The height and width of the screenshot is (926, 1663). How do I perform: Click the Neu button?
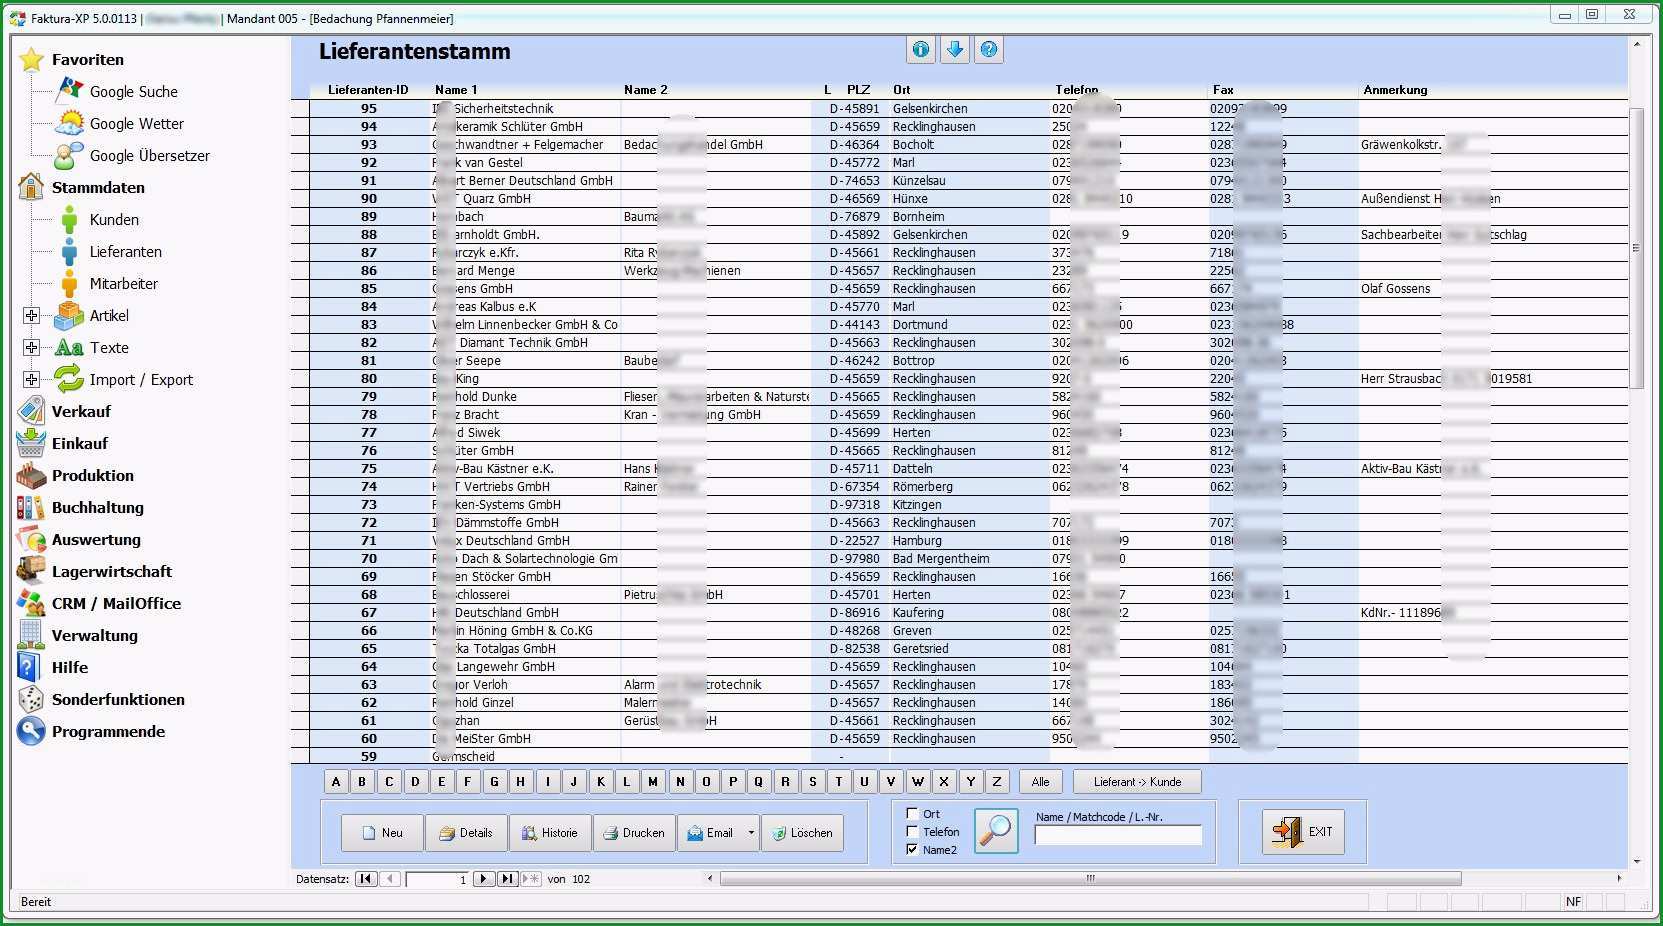click(382, 832)
